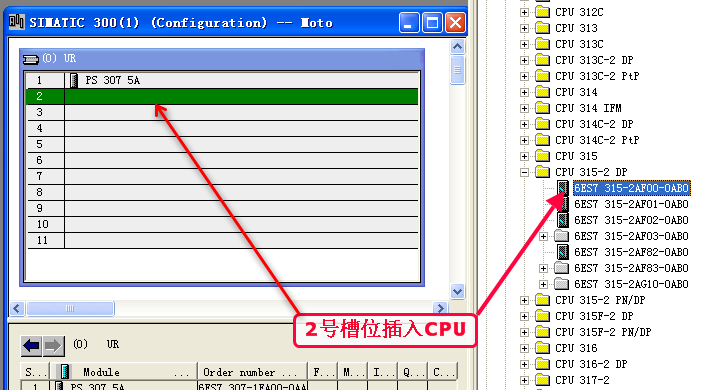Expand the 6ES7 315-2AF03-0AB0 subfolder
The height and width of the screenshot is (390, 711).
pyautogui.click(x=543, y=236)
